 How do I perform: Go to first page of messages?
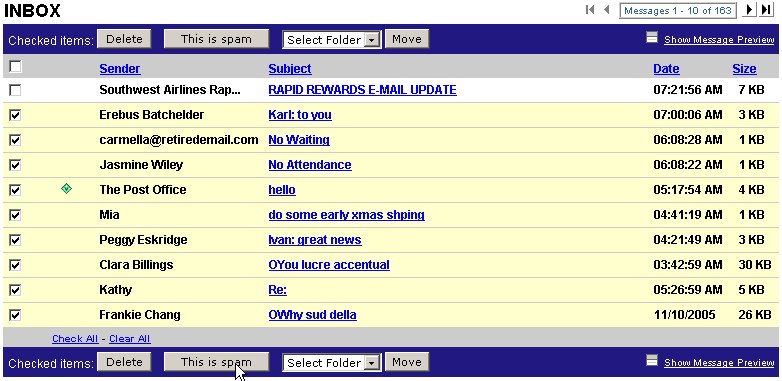click(x=590, y=9)
